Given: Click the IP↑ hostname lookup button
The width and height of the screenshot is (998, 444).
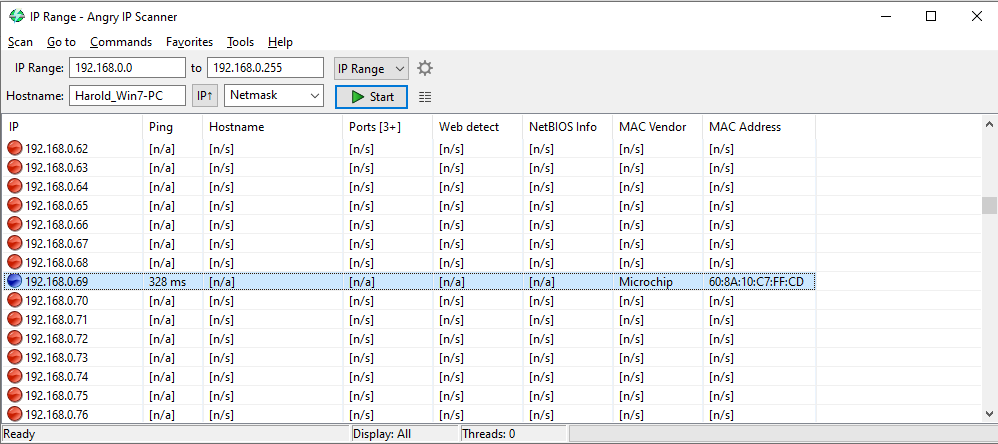Looking at the screenshot, I should pyautogui.click(x=206, y=96).
